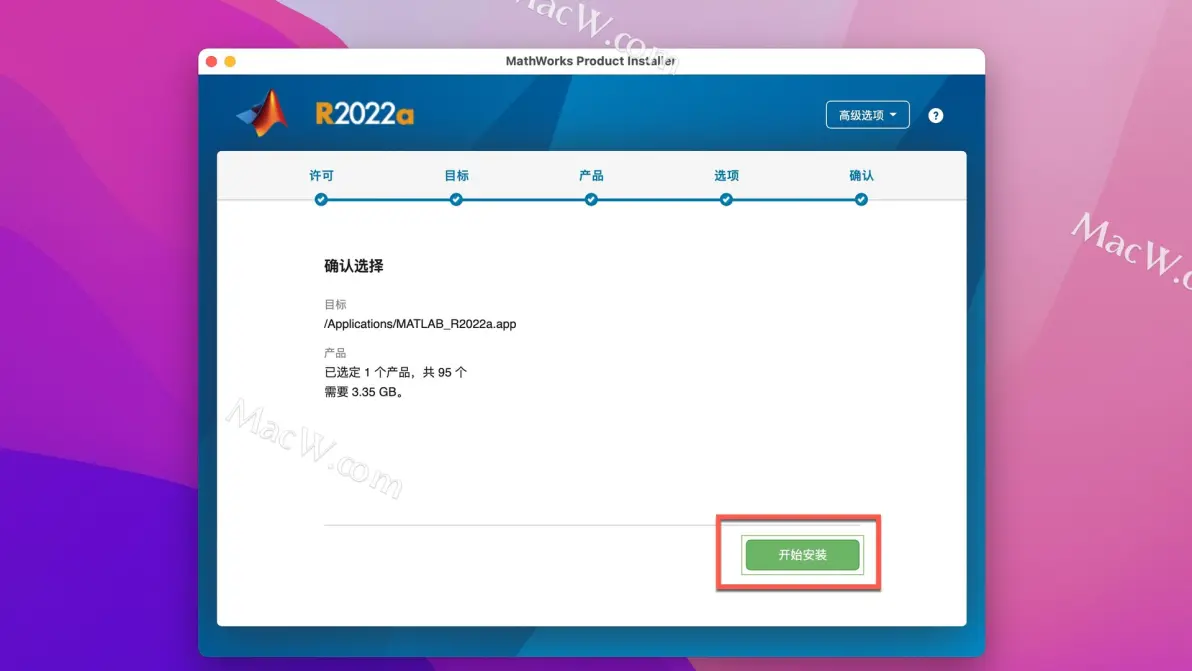Go to the 选项 step
Viewport: 1192px width, 671px height.
click(x=726, y=176)
